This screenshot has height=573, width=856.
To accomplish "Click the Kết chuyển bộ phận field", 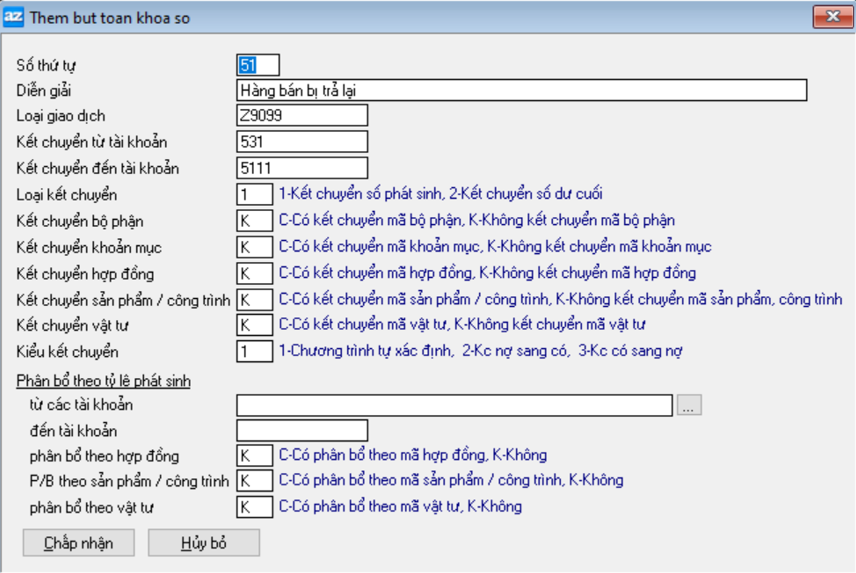I will 255,220.
